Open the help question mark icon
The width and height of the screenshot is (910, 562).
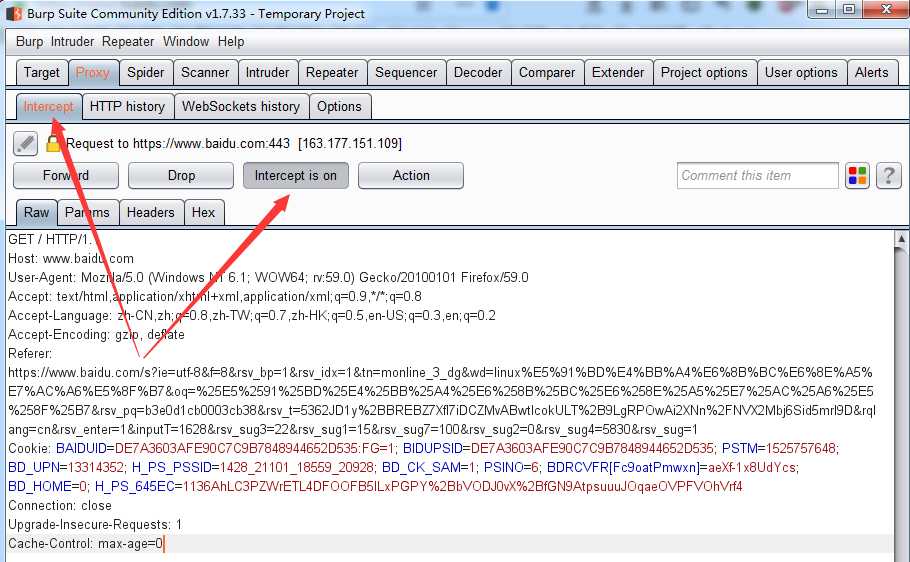(889, 175)
